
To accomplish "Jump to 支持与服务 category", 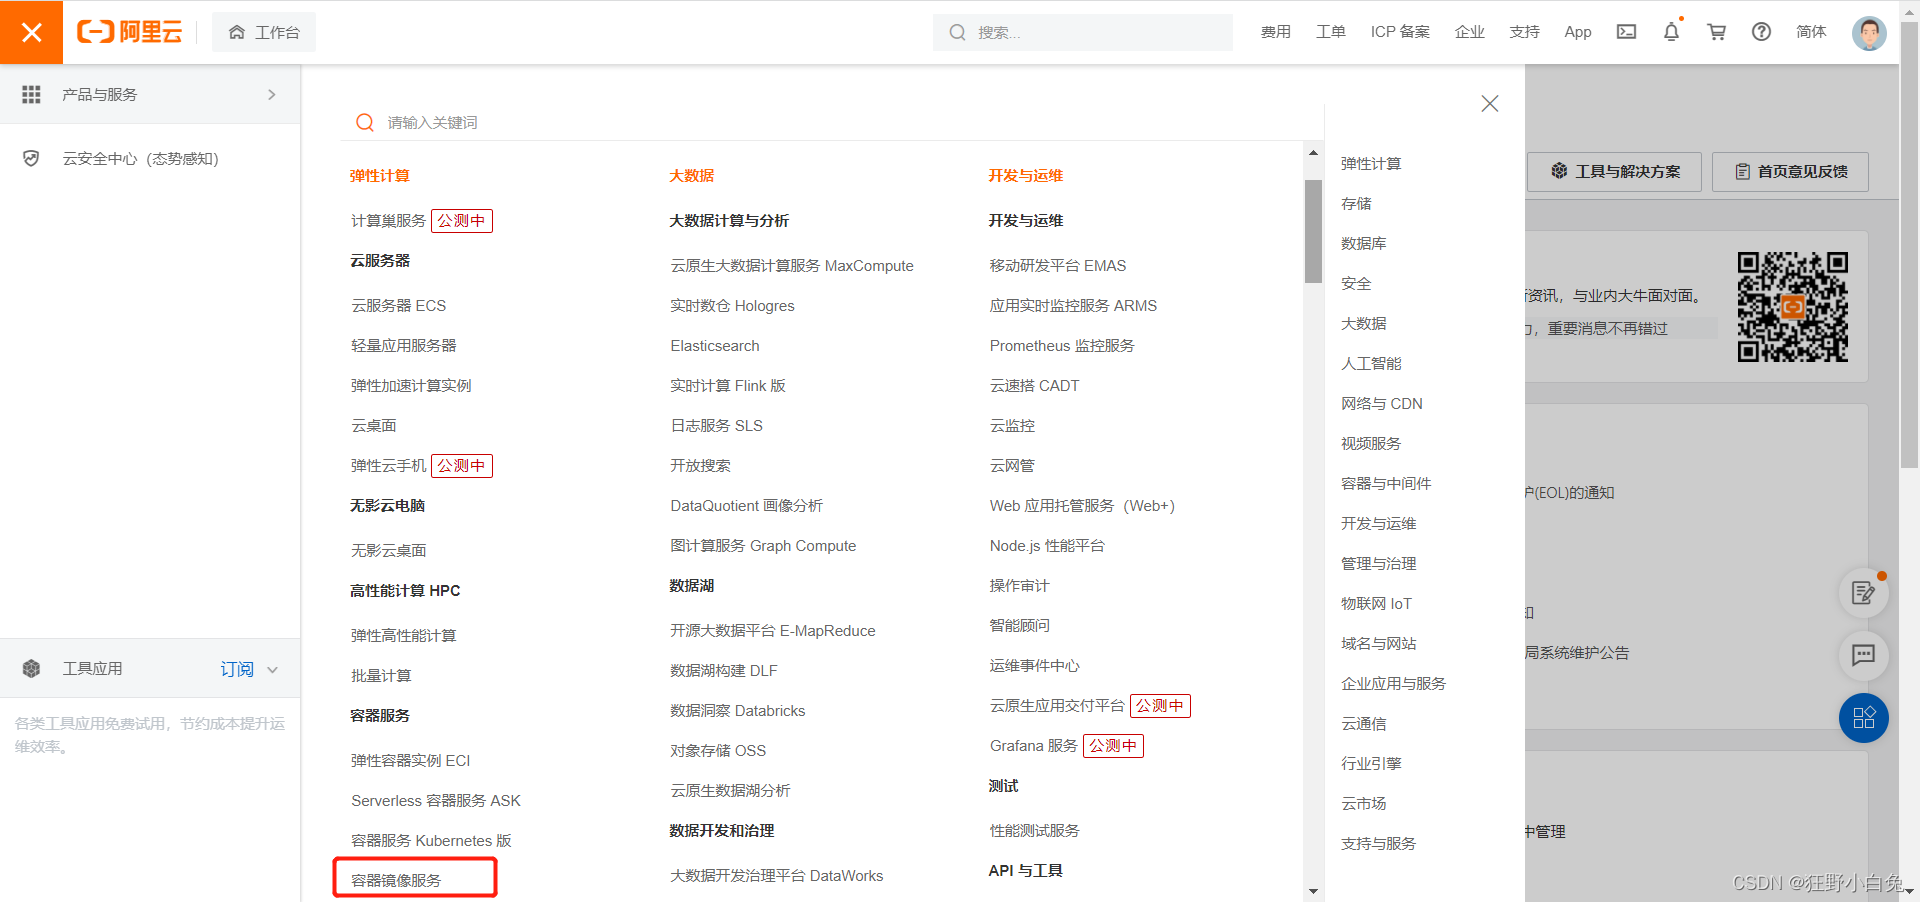I will point(1379,843).
